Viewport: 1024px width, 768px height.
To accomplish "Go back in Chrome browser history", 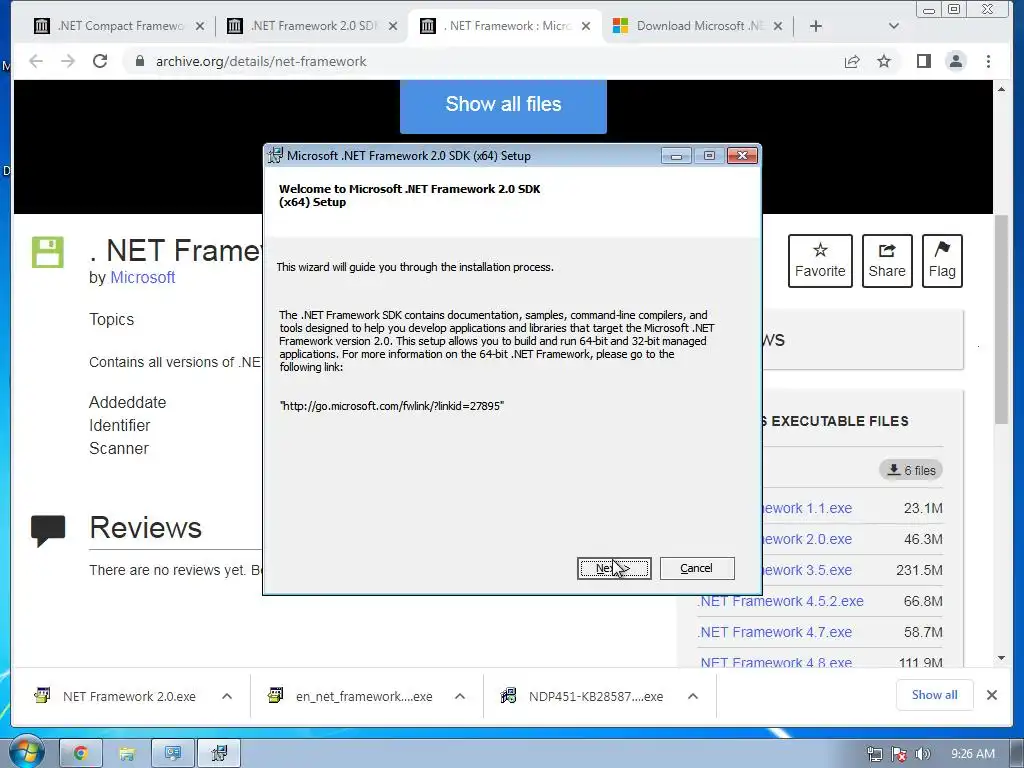I will (x=36, y=61).
